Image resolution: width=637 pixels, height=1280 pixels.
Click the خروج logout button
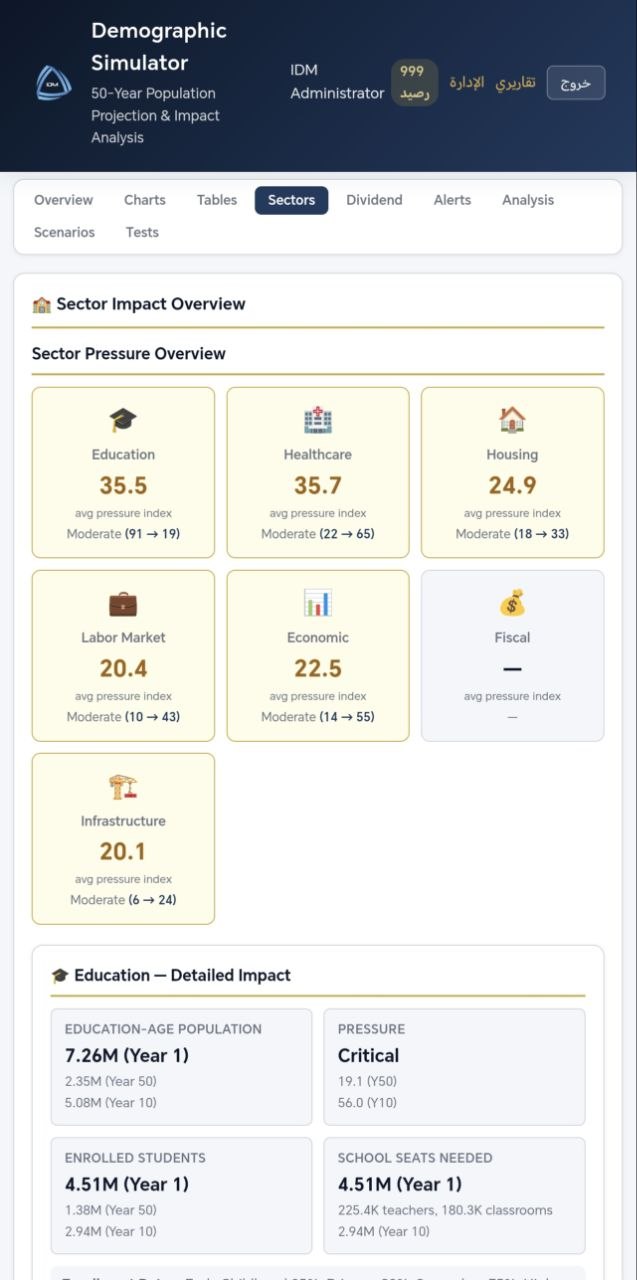(x=576, y=83)
